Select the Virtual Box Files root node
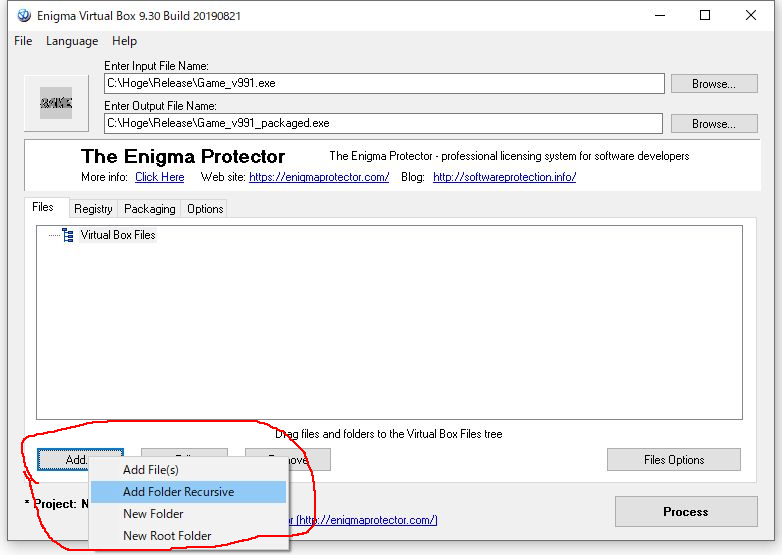Viewport: 782px width, 555px height. 118,235
